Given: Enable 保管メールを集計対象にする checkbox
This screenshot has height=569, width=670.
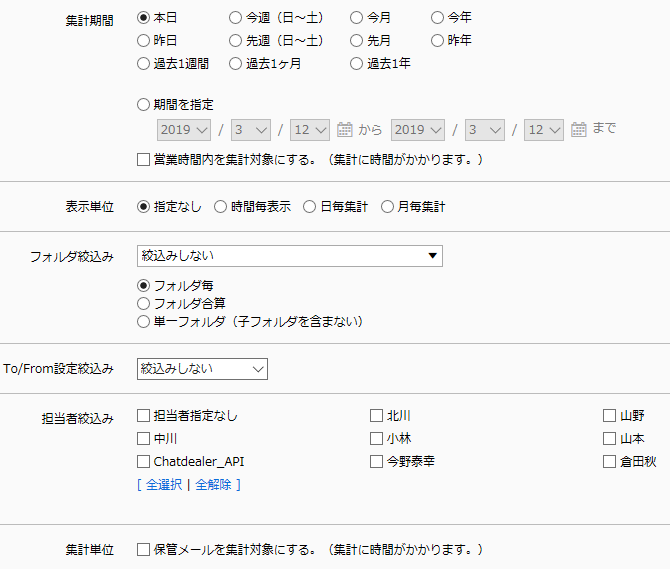Looking at the screenshot, I should click(x=143, y=549).
